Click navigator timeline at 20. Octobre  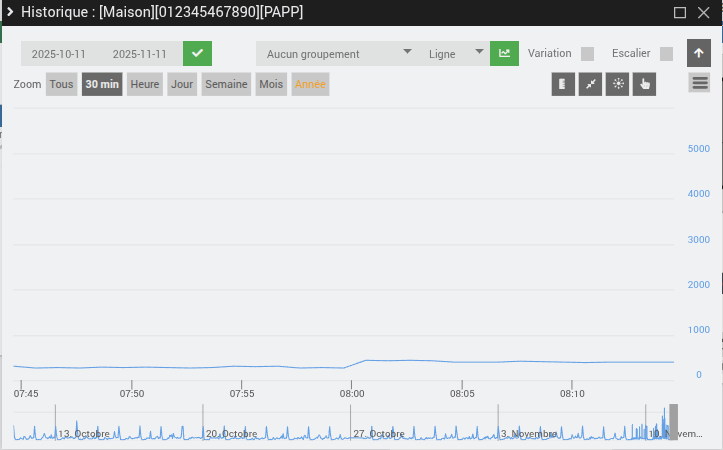(231, 434)
